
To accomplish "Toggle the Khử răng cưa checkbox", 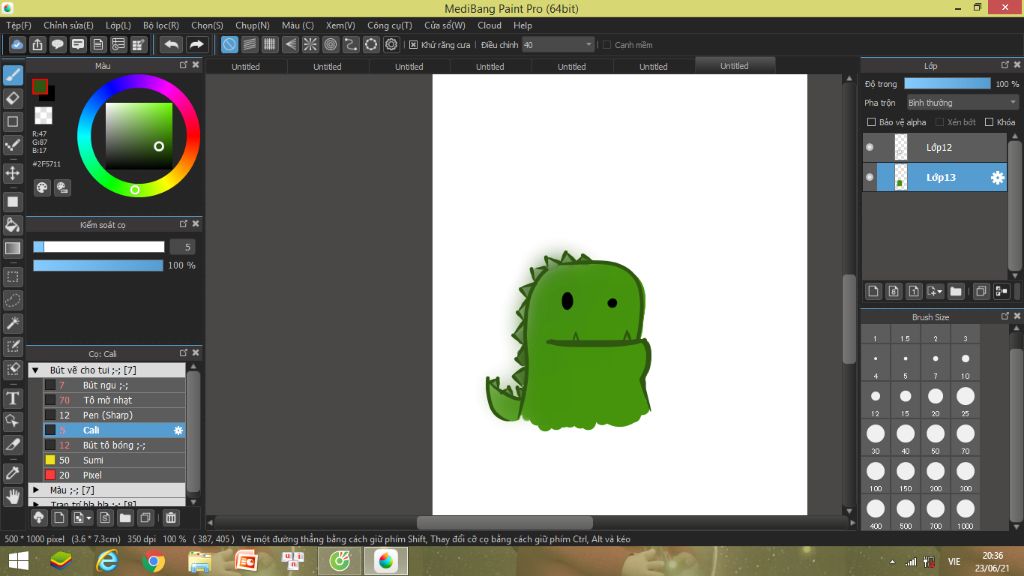I will click(x=413, y=44).
